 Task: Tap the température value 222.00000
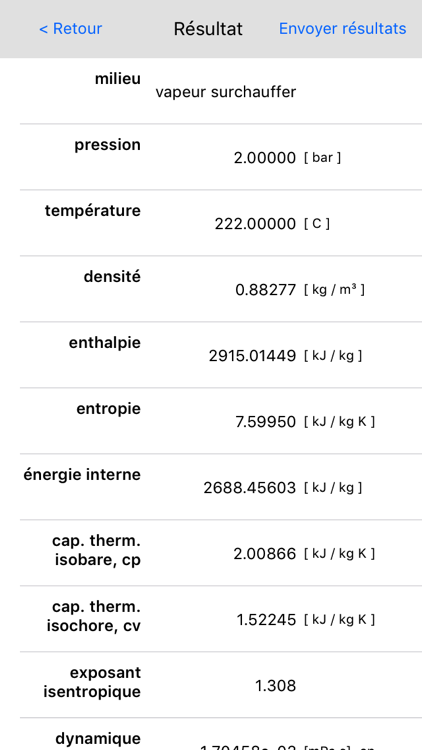pos(255,224)
